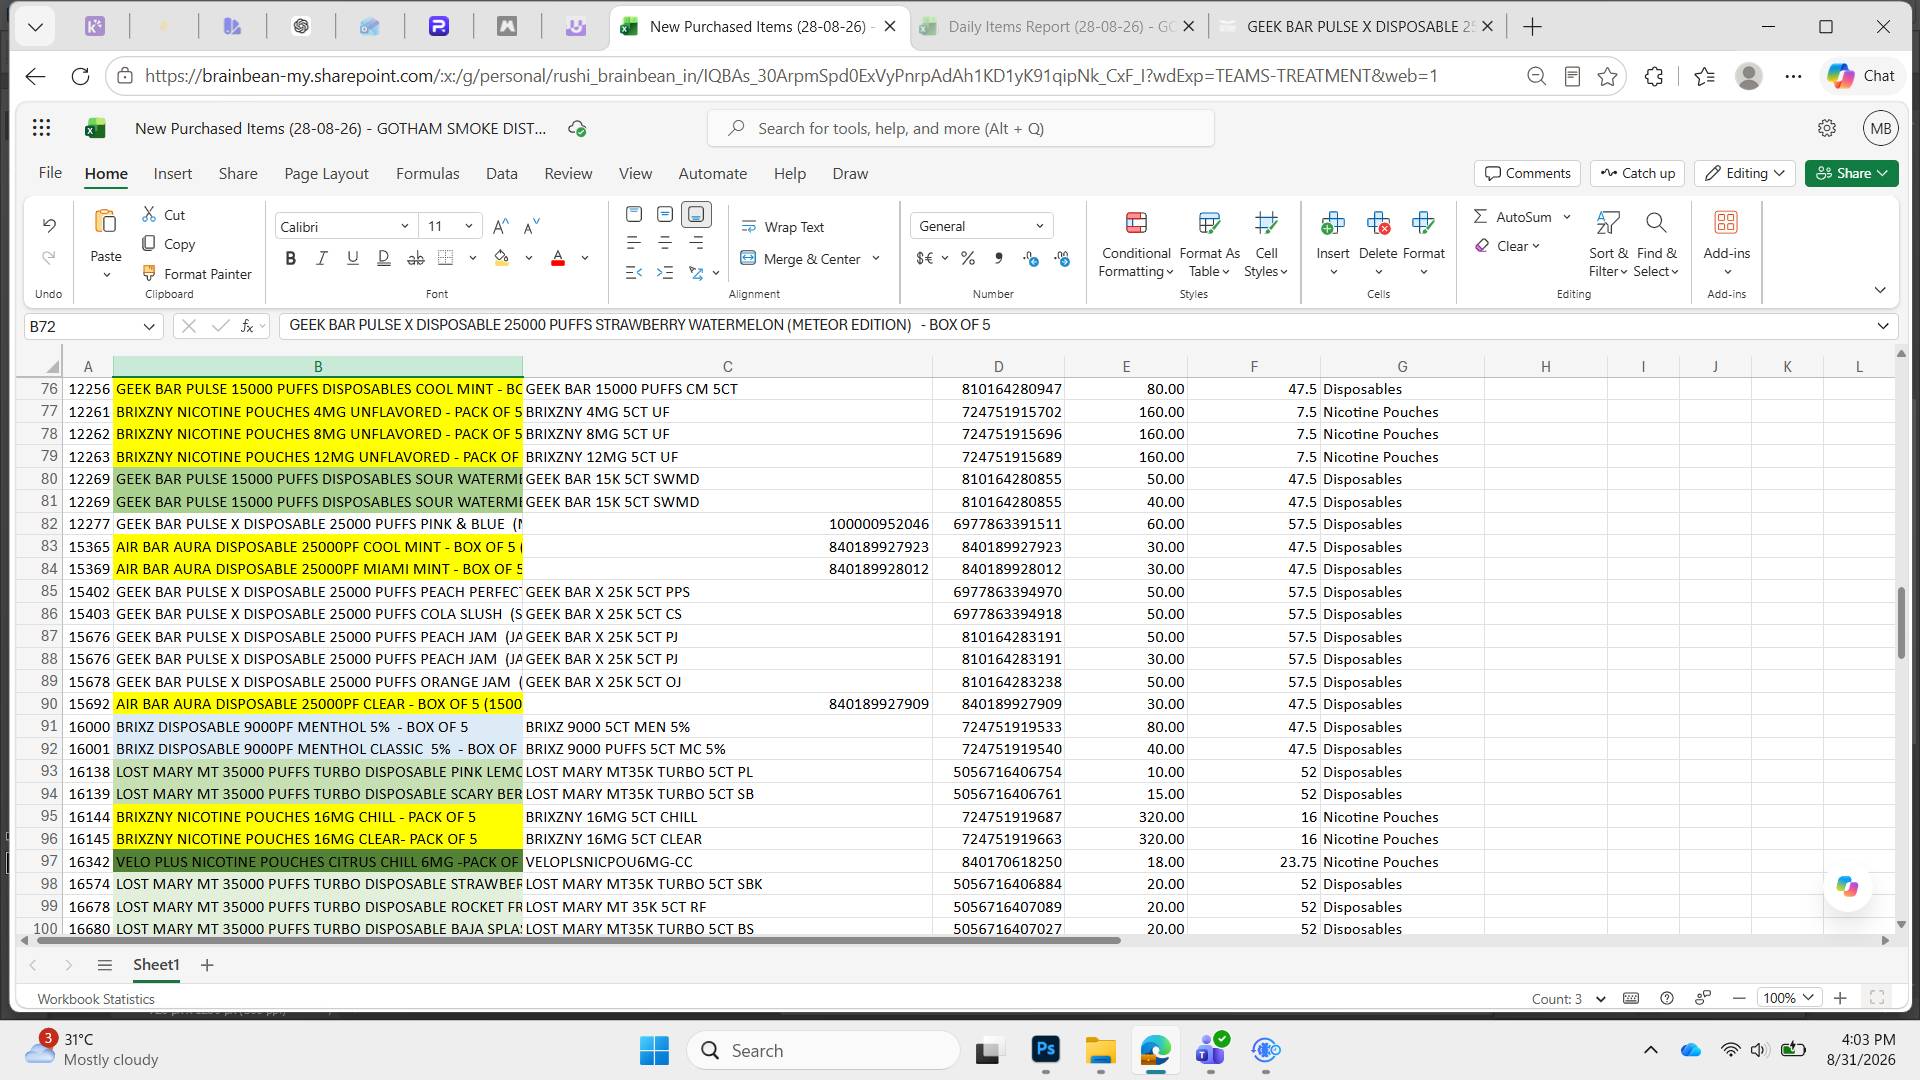Open File Explorer from the taskbar
The height and width of the screenshot is (1080, 1920).
(x=1100, y=1050)
